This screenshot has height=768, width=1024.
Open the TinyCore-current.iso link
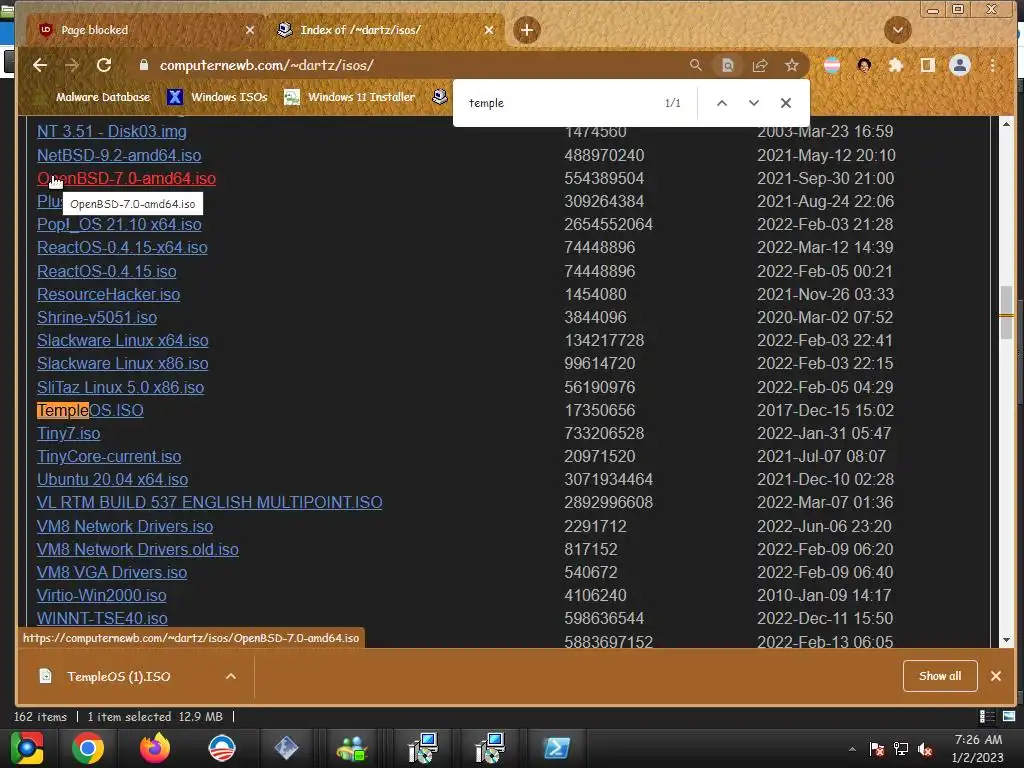(109, 456)
